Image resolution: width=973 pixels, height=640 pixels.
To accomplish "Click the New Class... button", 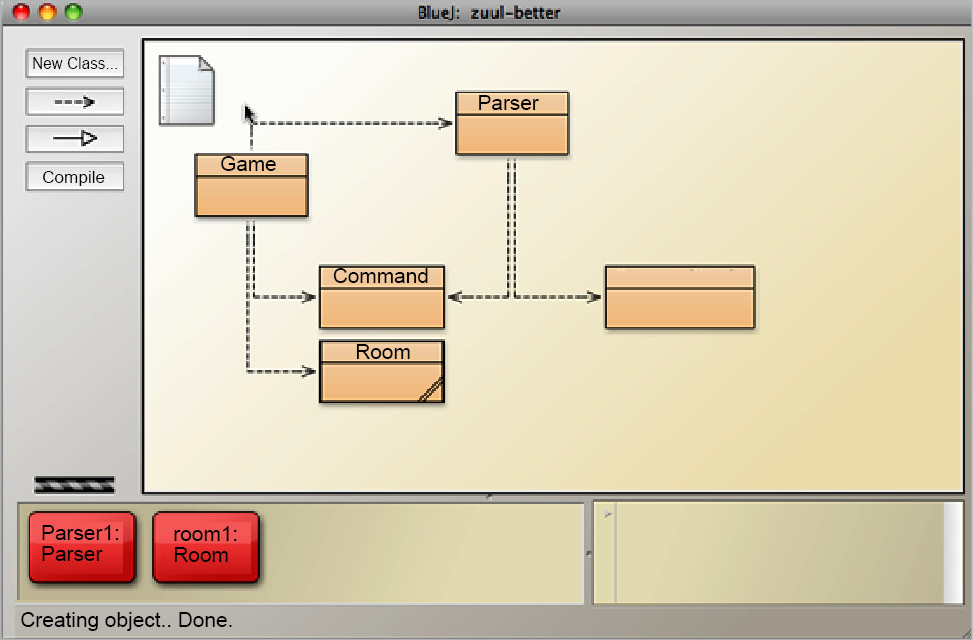I will [74, 63].
